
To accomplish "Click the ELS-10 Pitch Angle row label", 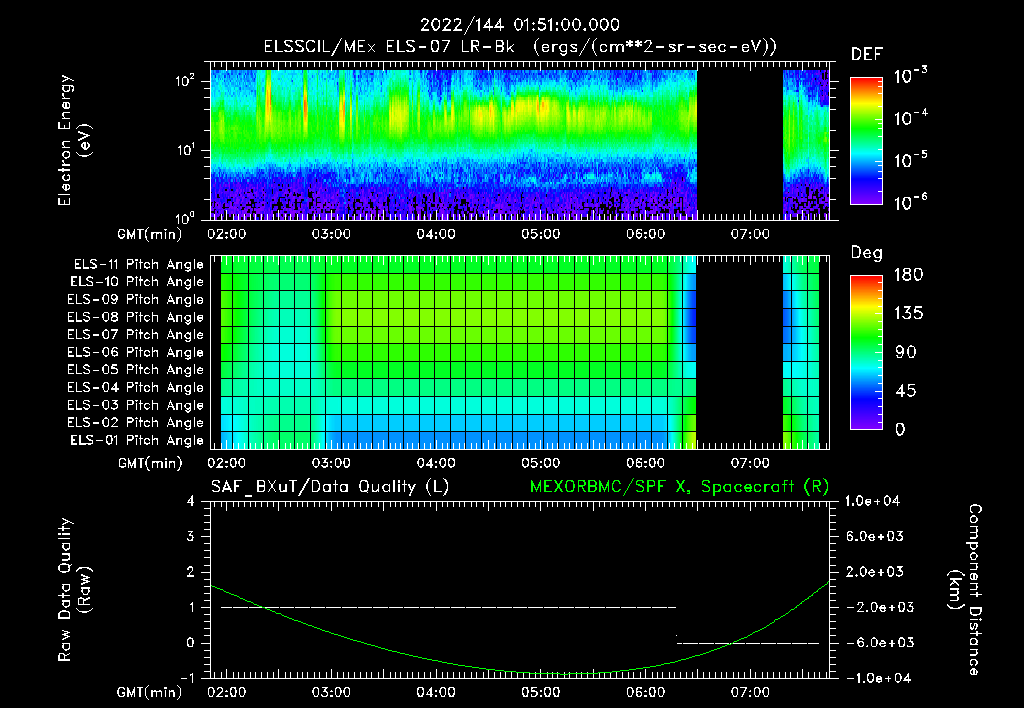I will pos(137,282).
